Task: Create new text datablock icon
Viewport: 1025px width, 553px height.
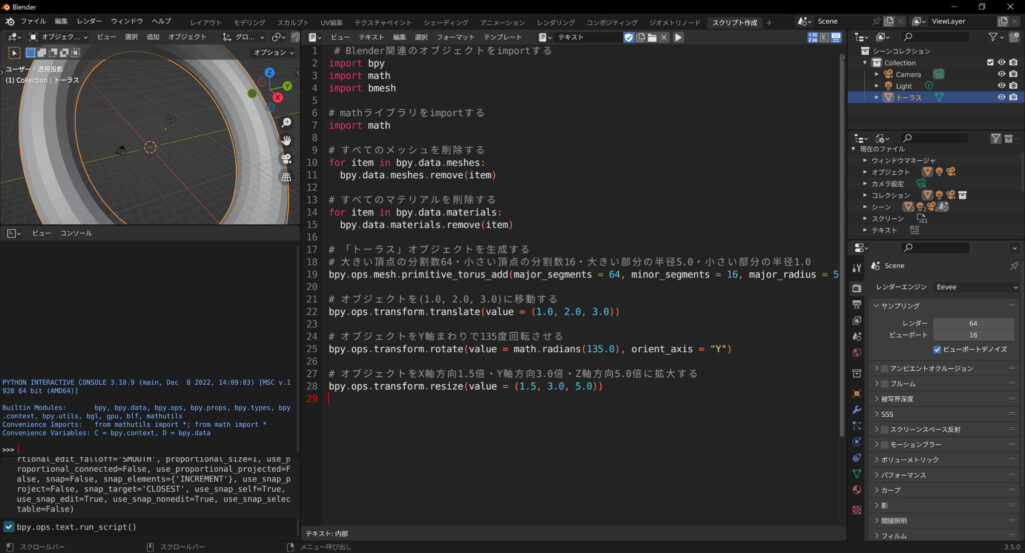Action: [x=640, y=37]
